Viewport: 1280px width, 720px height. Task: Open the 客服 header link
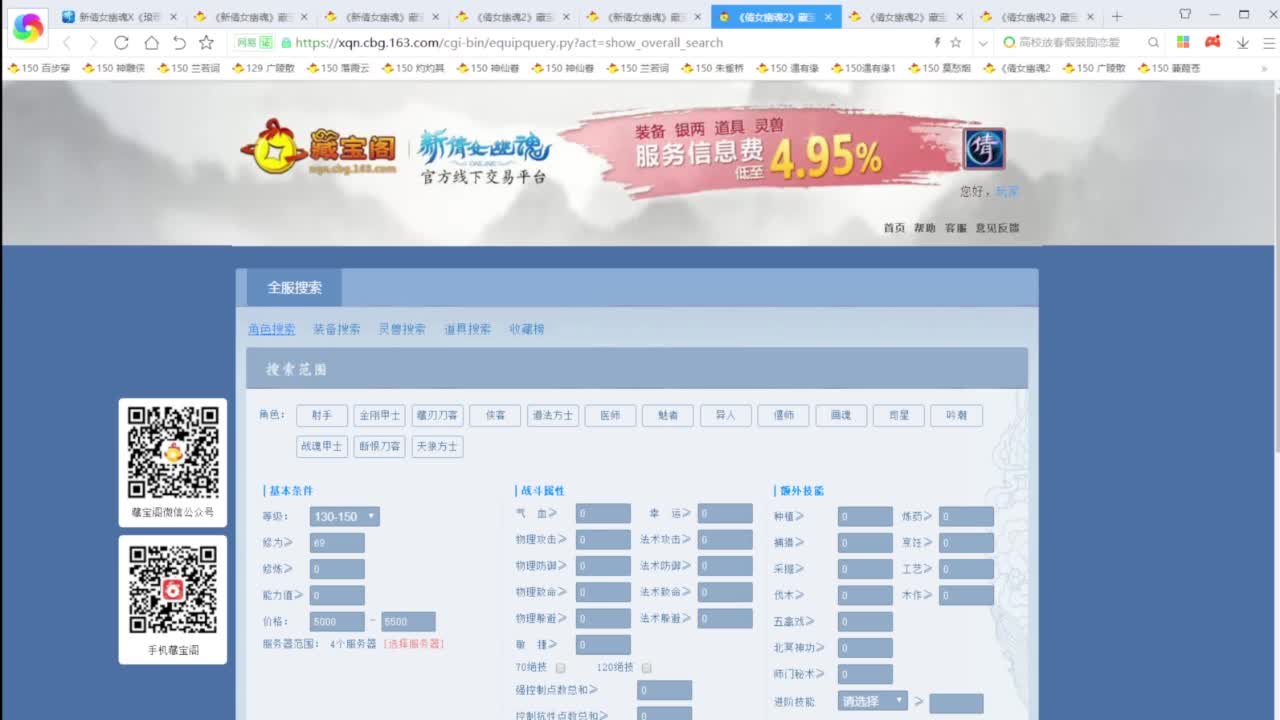tap(956, 228)
